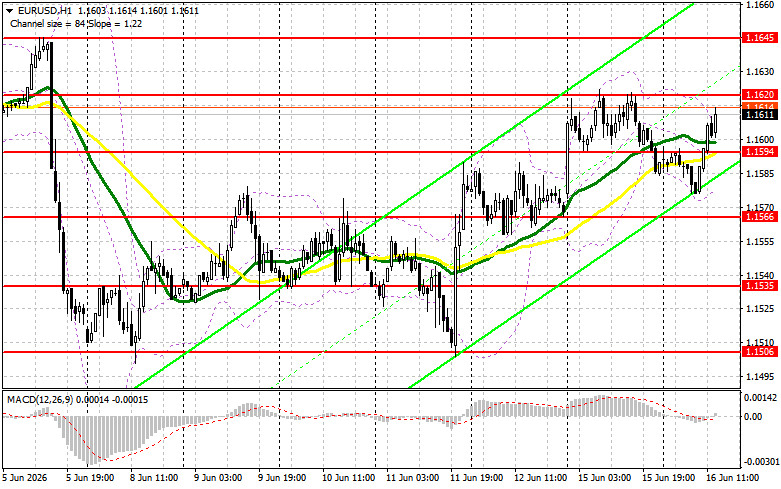Select the 1.1630 price scale value

tap(760, 72)
